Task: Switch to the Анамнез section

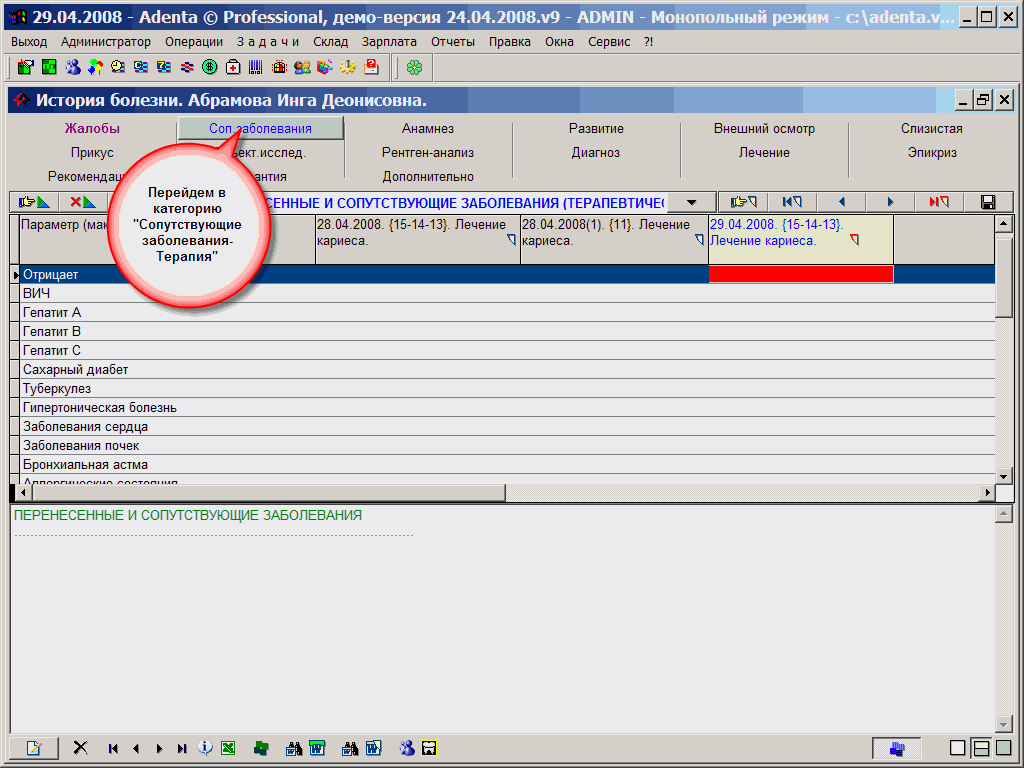Action: point(428,128)
